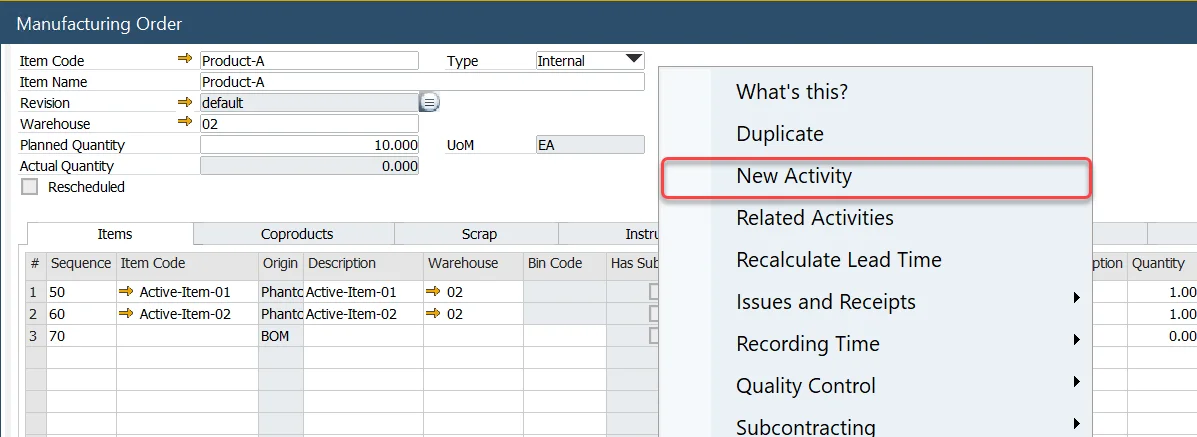The height and width of the screenshot is (437, 1197).
Task: Click link arrow beside Active-Item-02 item code
Action: [x=126, y=314]
